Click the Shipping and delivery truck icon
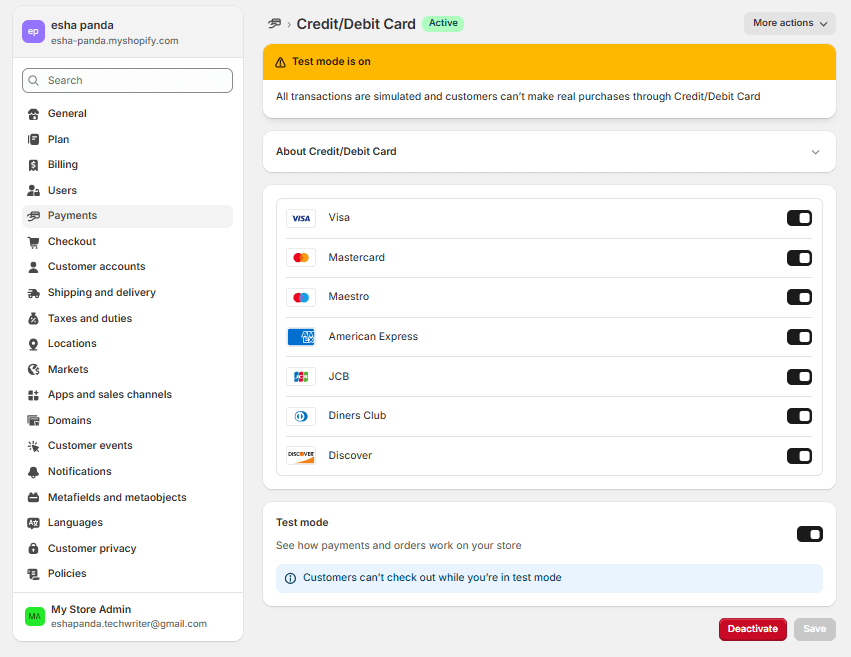 [34, 293]
